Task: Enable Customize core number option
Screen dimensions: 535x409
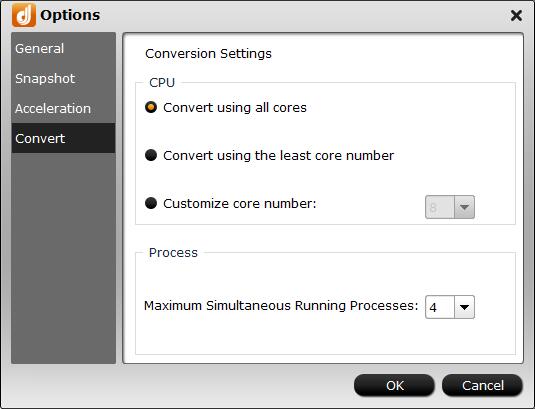Action: point(151,203)
